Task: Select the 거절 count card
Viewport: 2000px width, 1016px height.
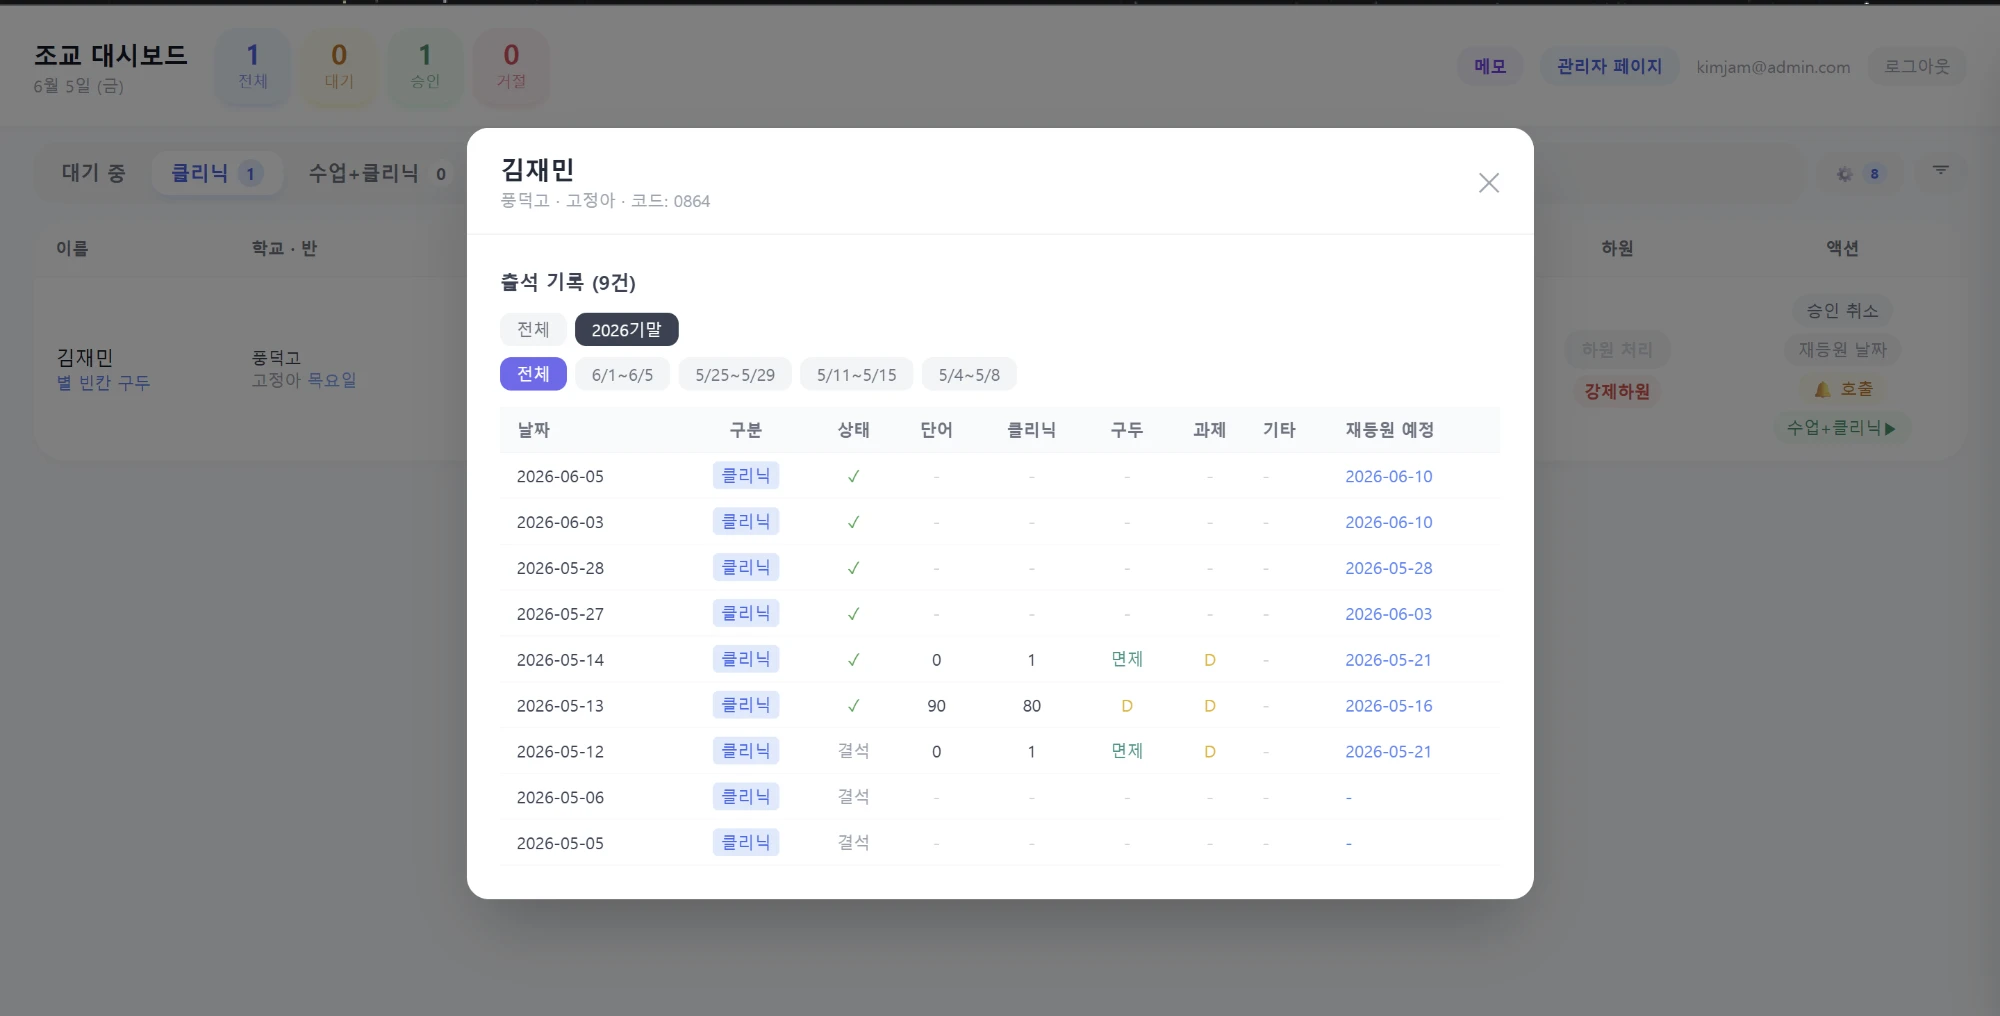Action: click(511, 65)
